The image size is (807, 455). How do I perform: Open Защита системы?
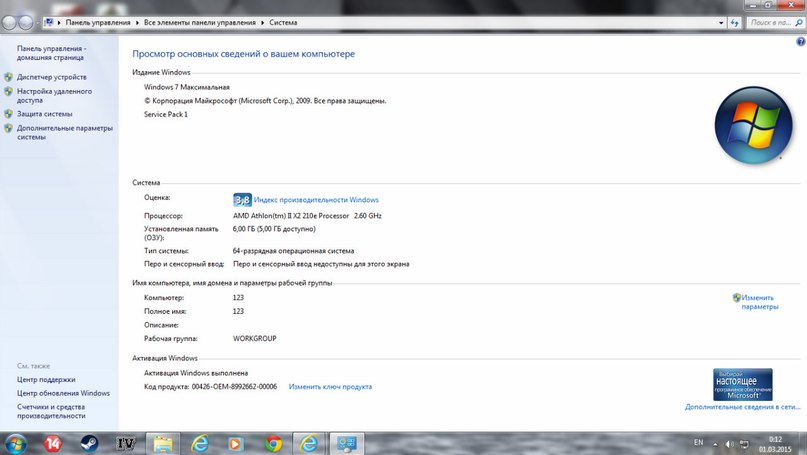coord(44,114)
